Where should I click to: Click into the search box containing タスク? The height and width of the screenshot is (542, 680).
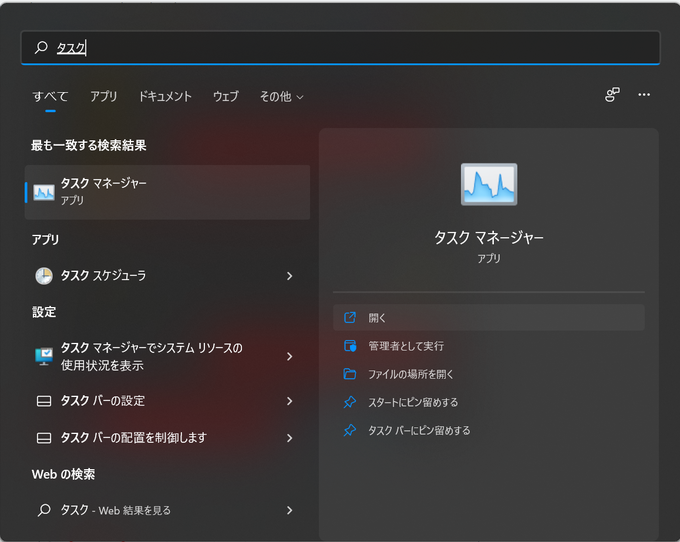tap(340, 47)
